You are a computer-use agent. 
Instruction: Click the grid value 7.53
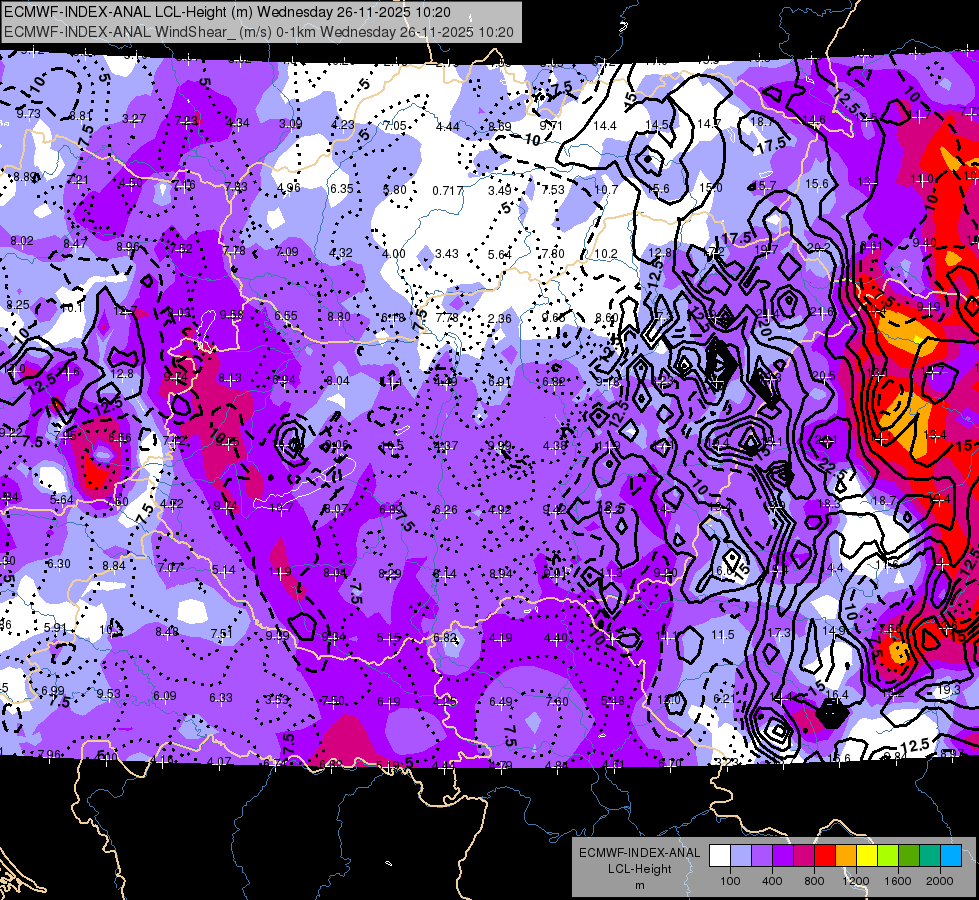pos(553,190)
